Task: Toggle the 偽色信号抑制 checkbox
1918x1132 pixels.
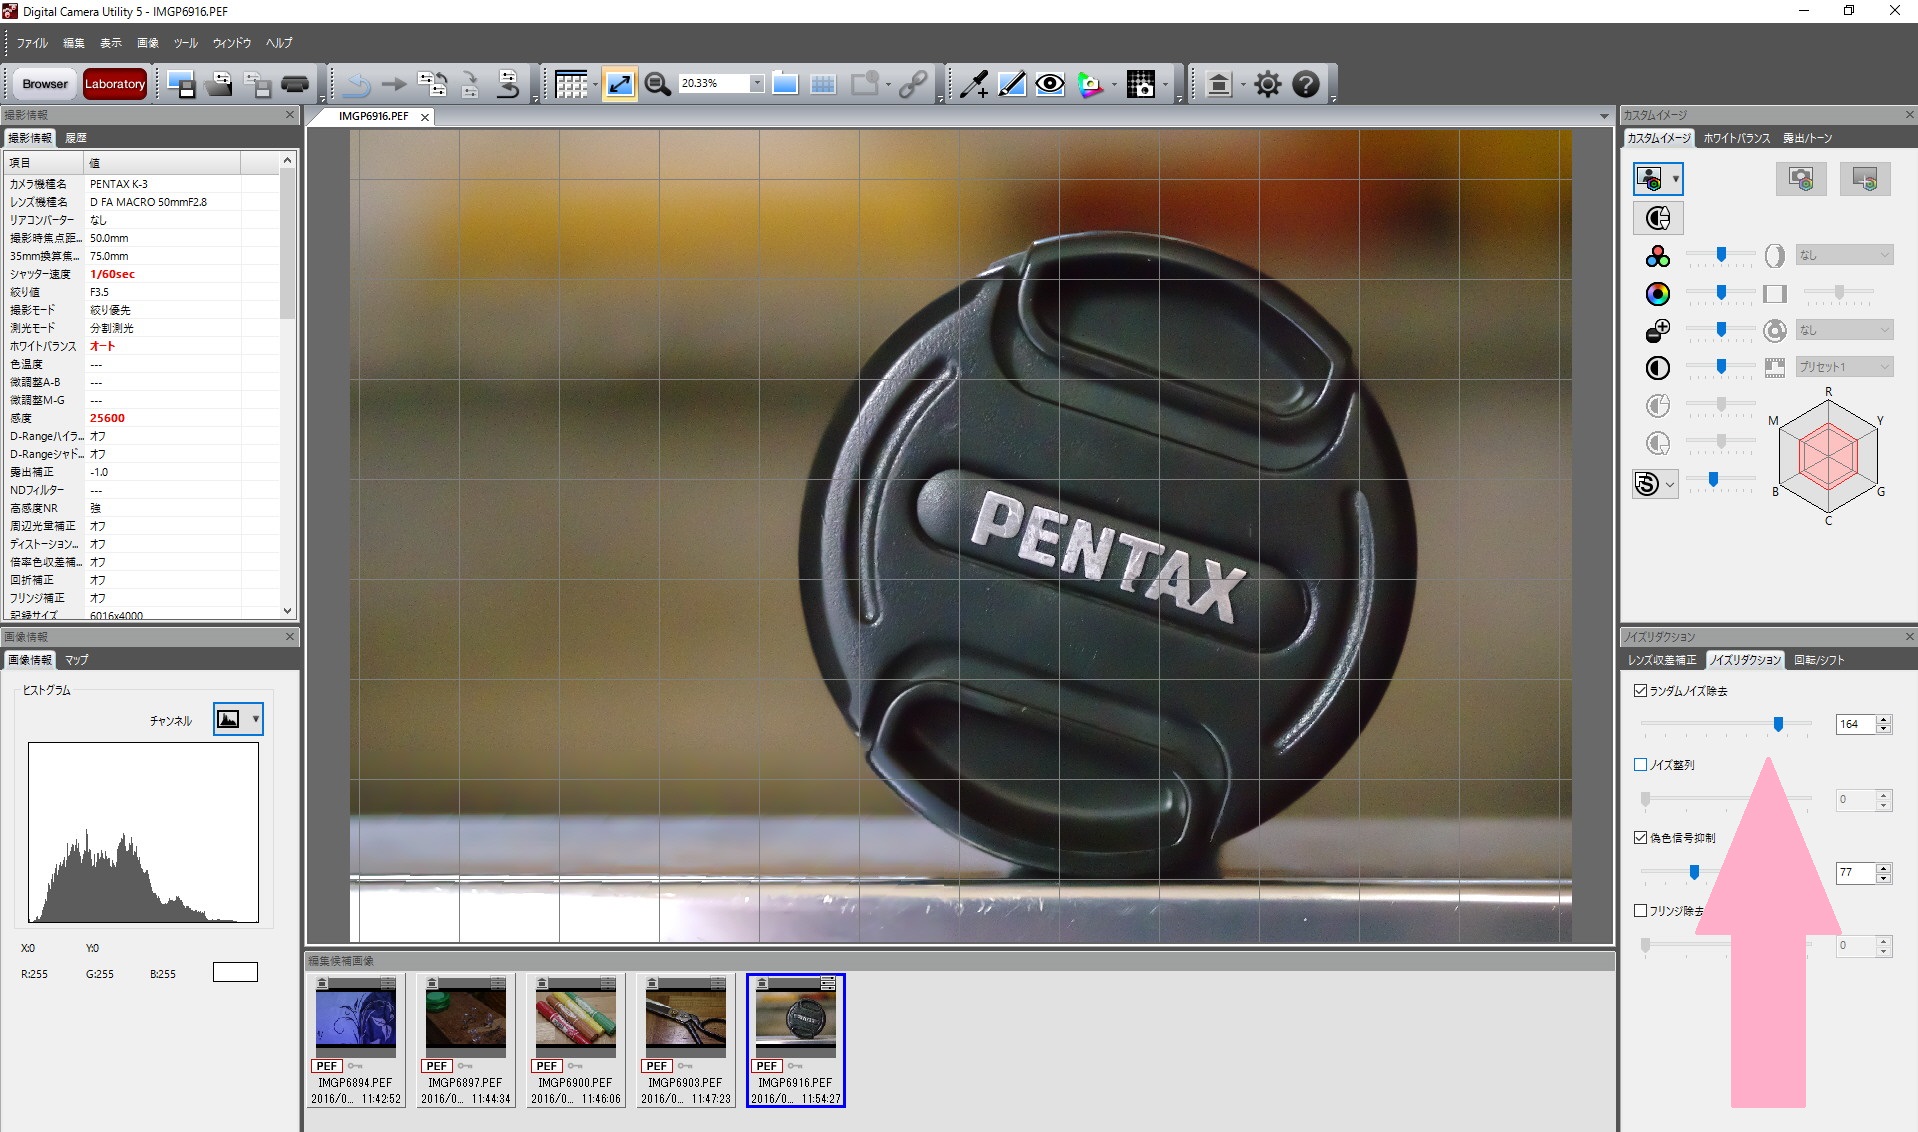Action: (x=1640, y=838)
